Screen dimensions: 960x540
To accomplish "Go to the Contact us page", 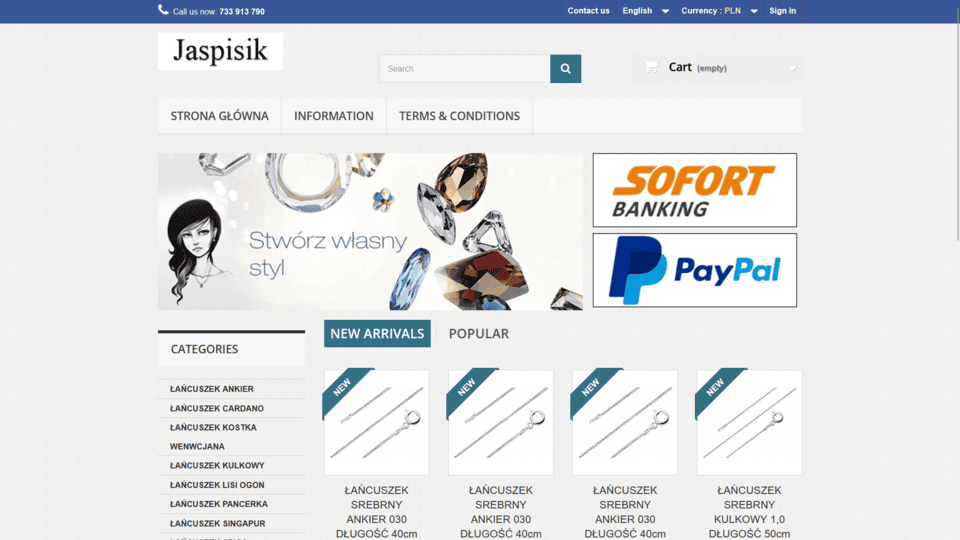I will tap(588, 11).
